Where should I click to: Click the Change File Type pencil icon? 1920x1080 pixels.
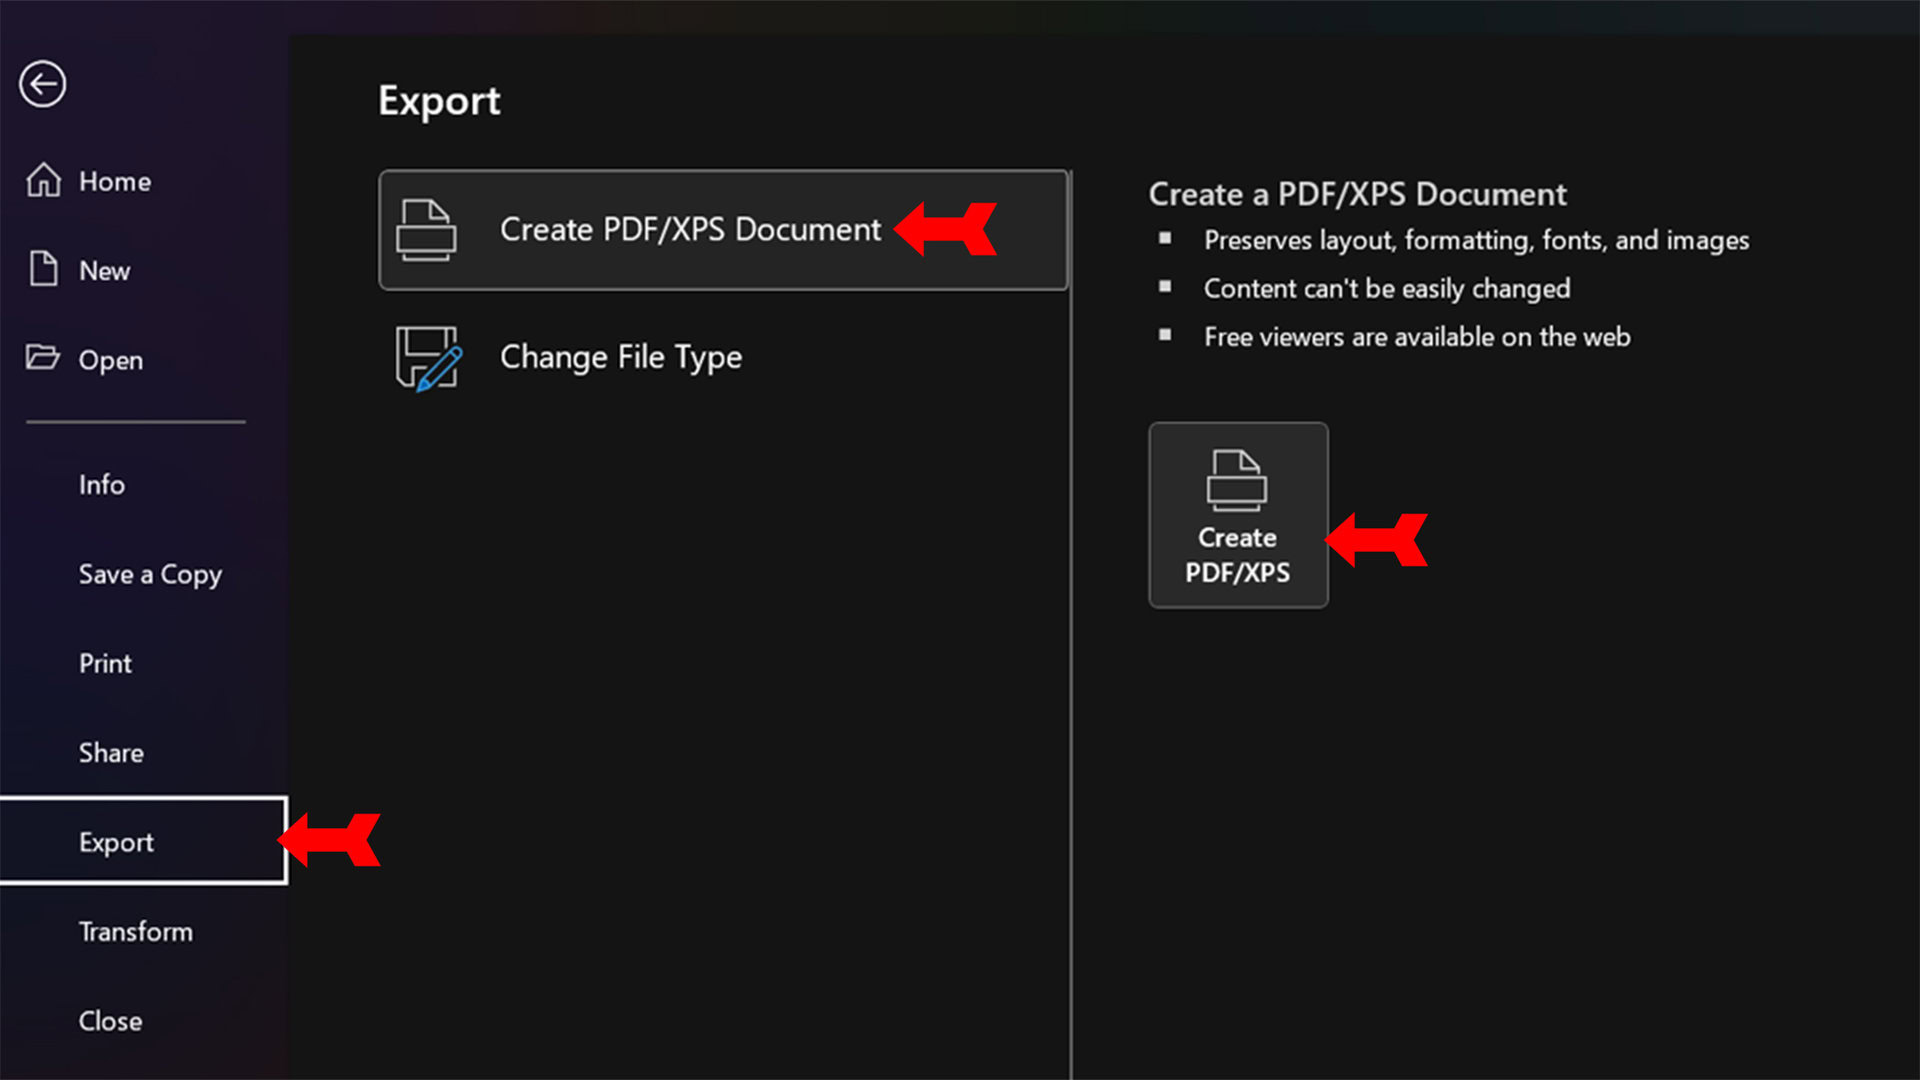pos(428,358)
